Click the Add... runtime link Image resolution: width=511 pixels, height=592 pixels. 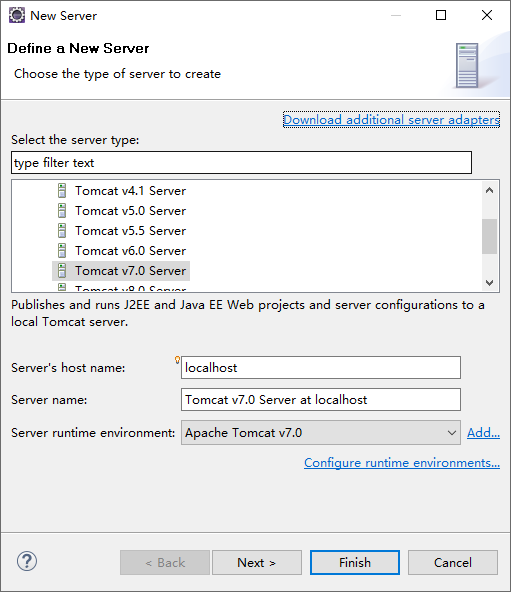(483, 433)
